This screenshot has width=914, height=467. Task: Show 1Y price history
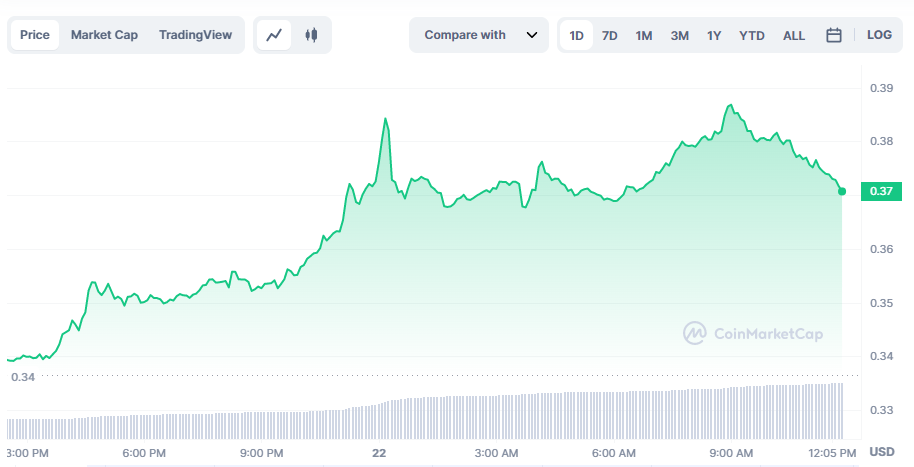pyautogui.click(x=714, y=35)
